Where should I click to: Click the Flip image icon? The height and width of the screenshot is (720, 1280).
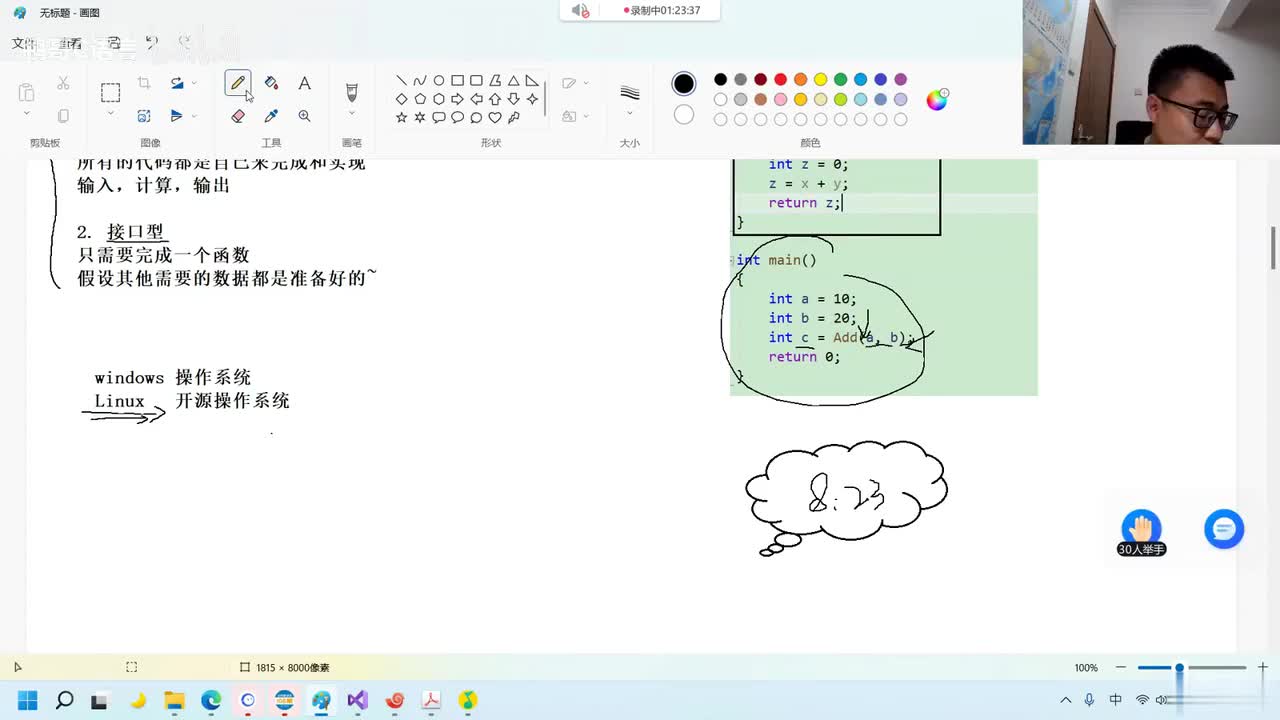click(x=177, y=116)
